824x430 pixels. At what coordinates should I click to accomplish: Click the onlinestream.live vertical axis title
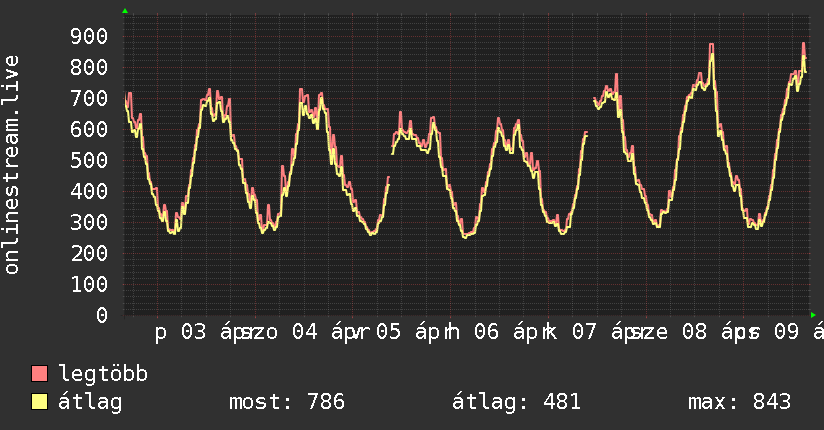pyautogui.click(x=12, y=165)
